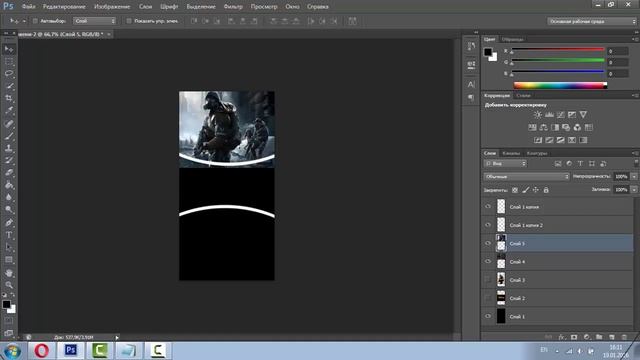
Task: Add a Channel Mixer adjustment icon
Action: point(577,127)
